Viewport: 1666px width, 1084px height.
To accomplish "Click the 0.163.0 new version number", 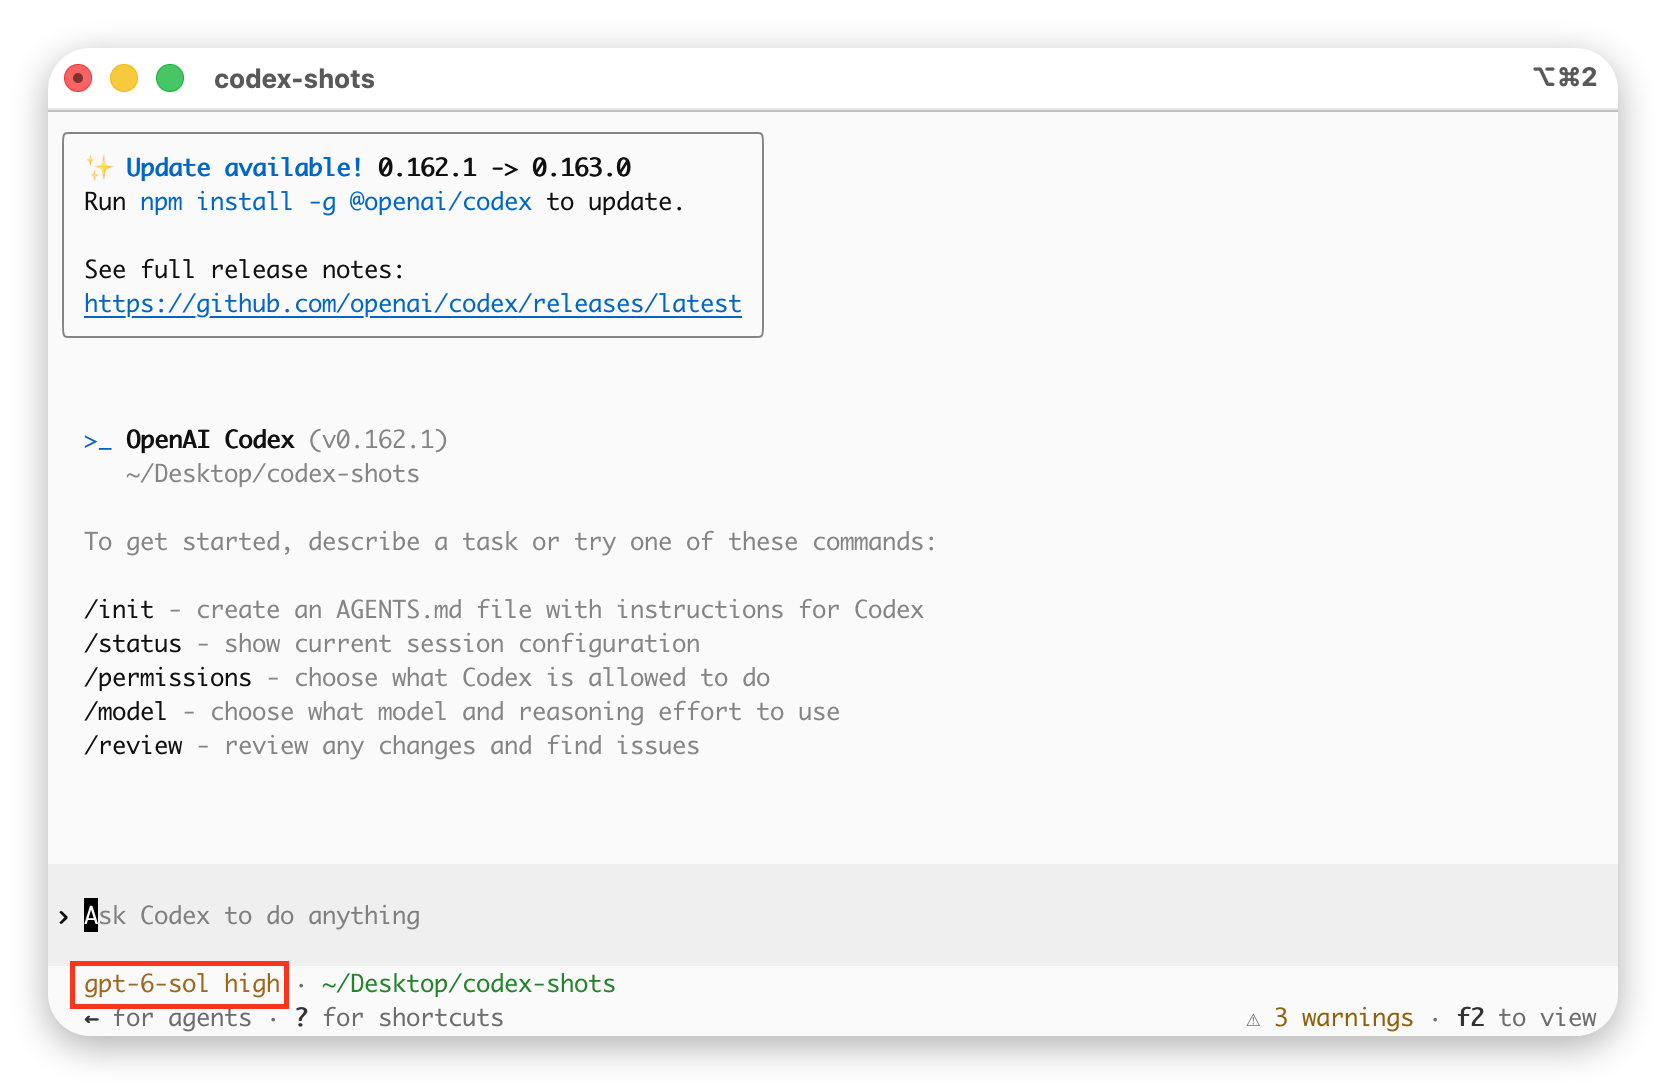I will (x=581, y=168).
